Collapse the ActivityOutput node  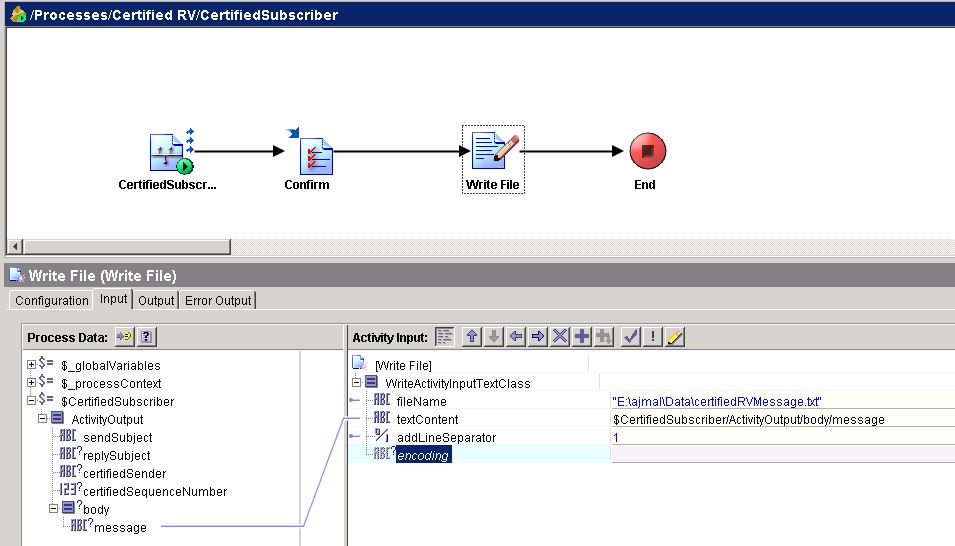pos(42,419)
